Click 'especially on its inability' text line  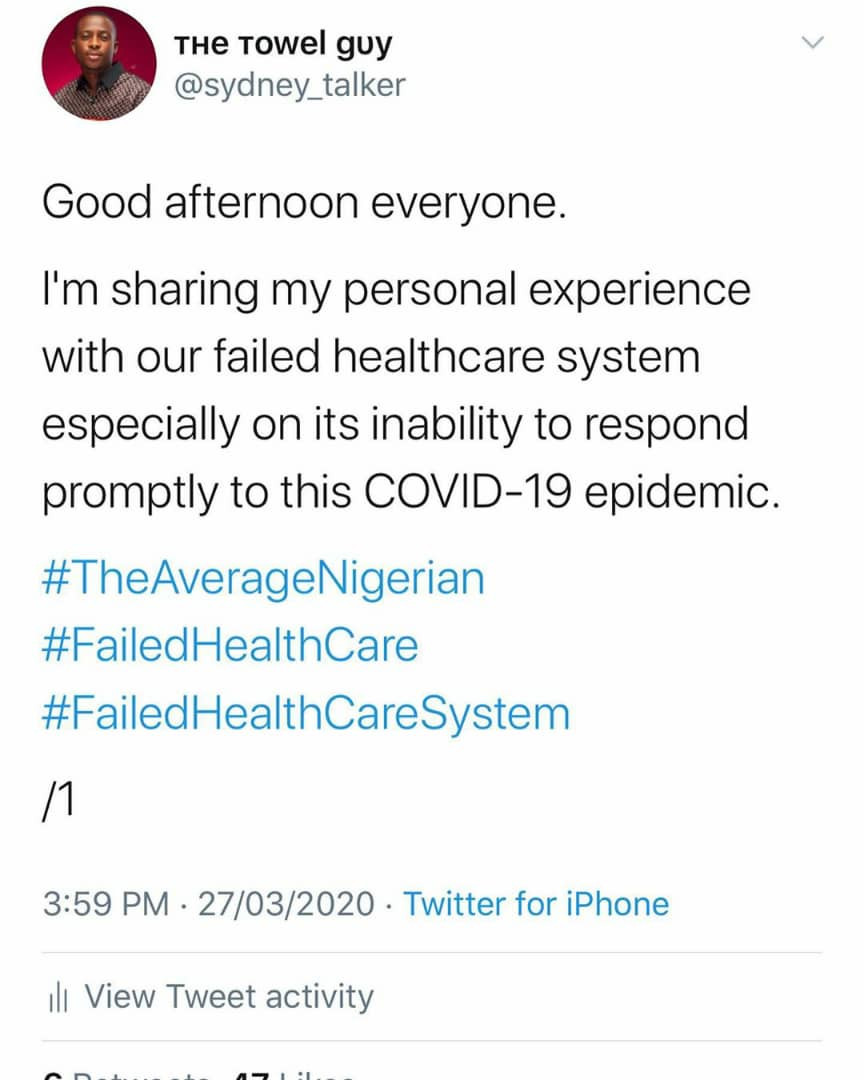[282, 425]
